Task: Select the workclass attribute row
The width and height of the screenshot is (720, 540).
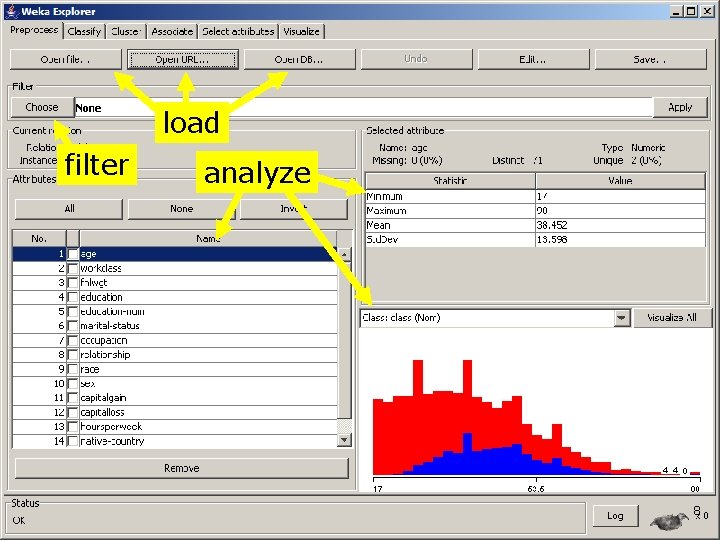Action: 175,268
